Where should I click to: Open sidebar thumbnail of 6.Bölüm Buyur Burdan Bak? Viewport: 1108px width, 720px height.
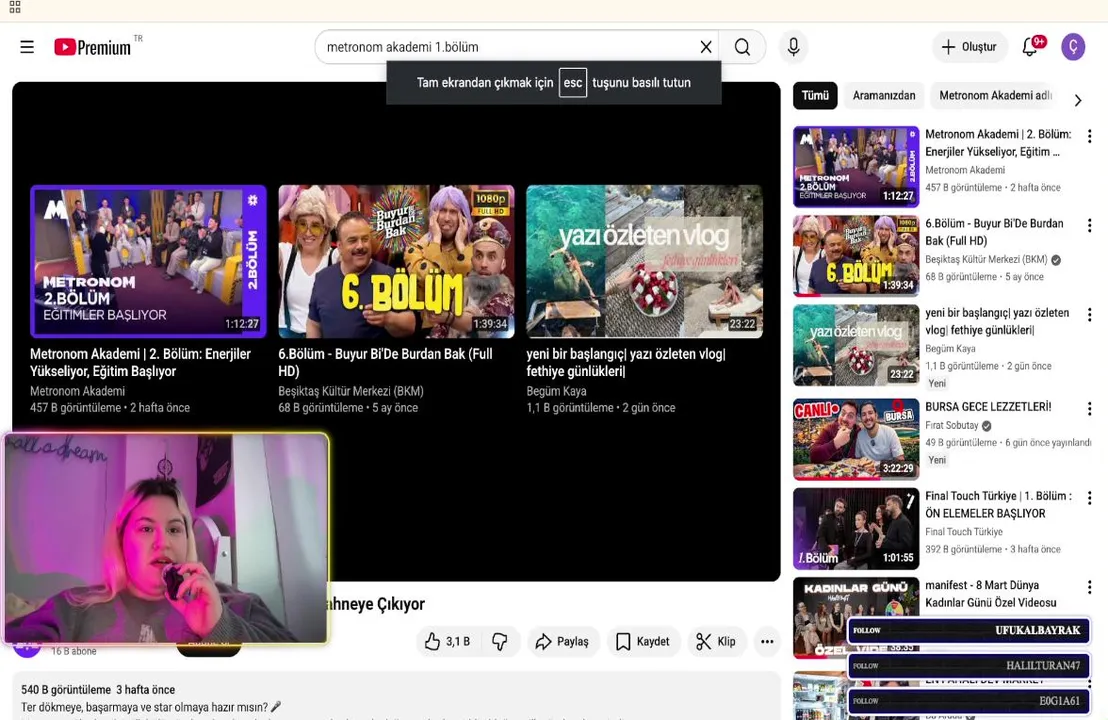point(856,256)
